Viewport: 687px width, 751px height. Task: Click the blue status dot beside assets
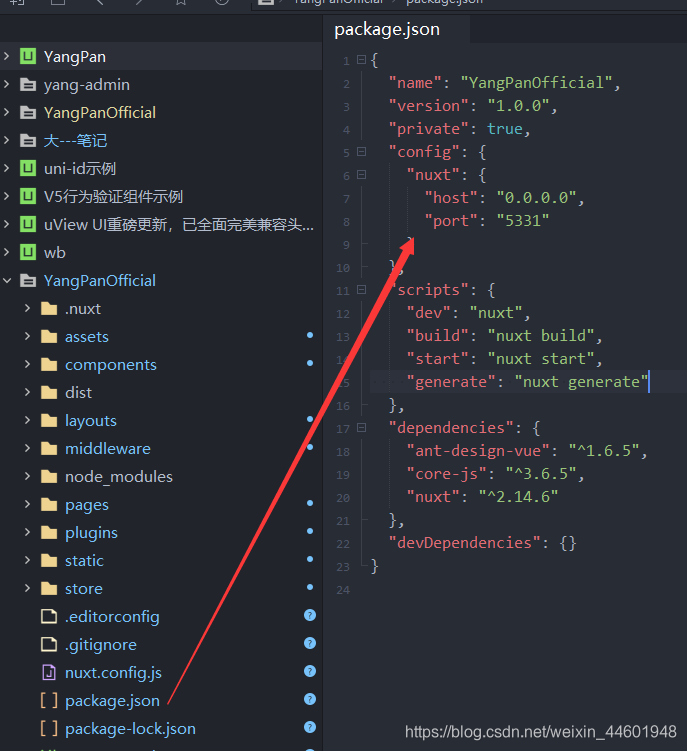[310, 335]
